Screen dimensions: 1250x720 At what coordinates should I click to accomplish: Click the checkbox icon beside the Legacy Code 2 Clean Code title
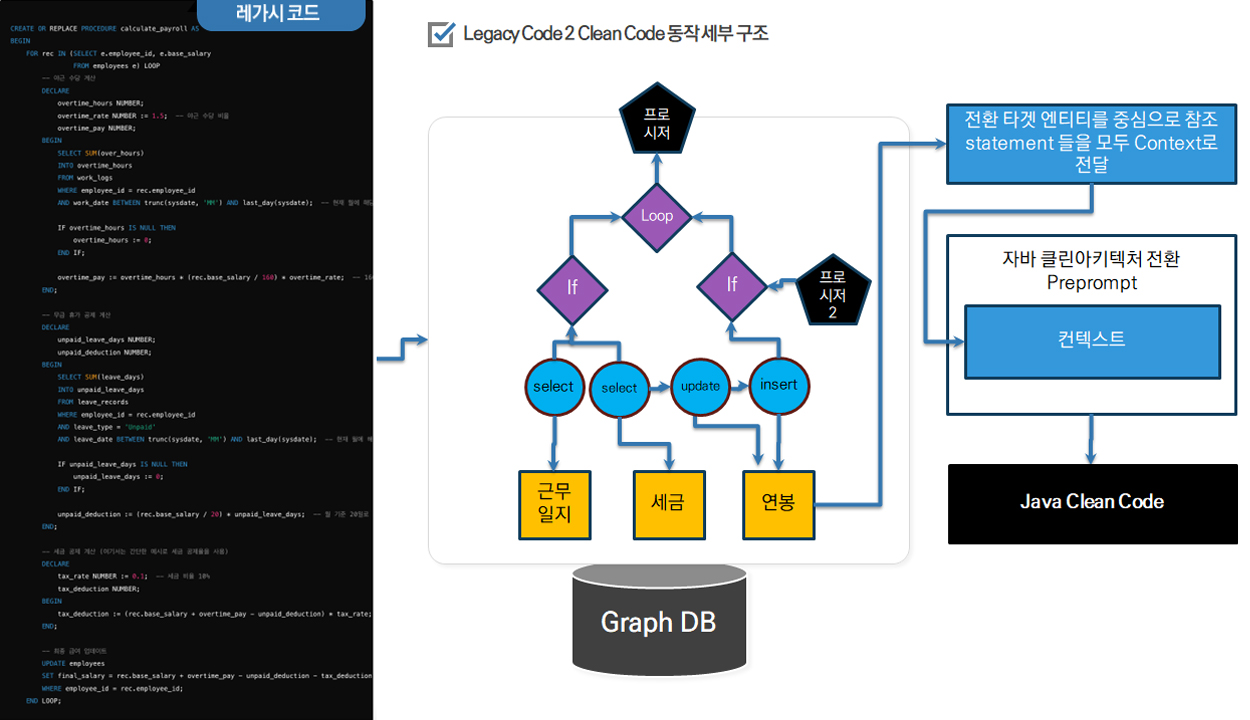[x=441, y=34]
